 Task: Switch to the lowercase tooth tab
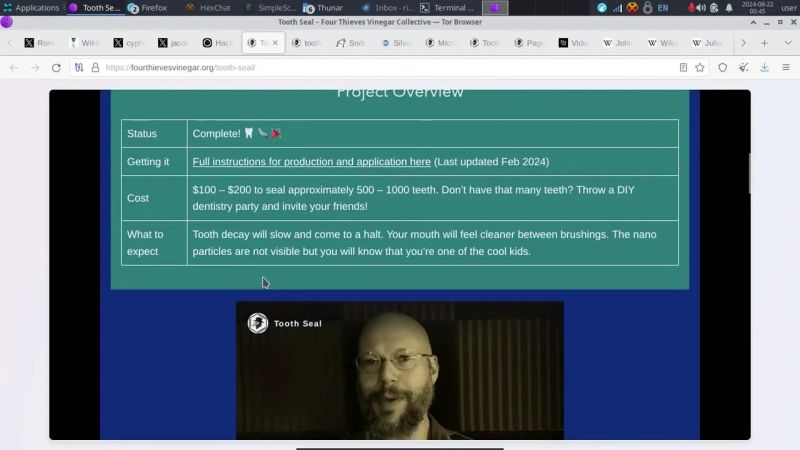[307, 43]
